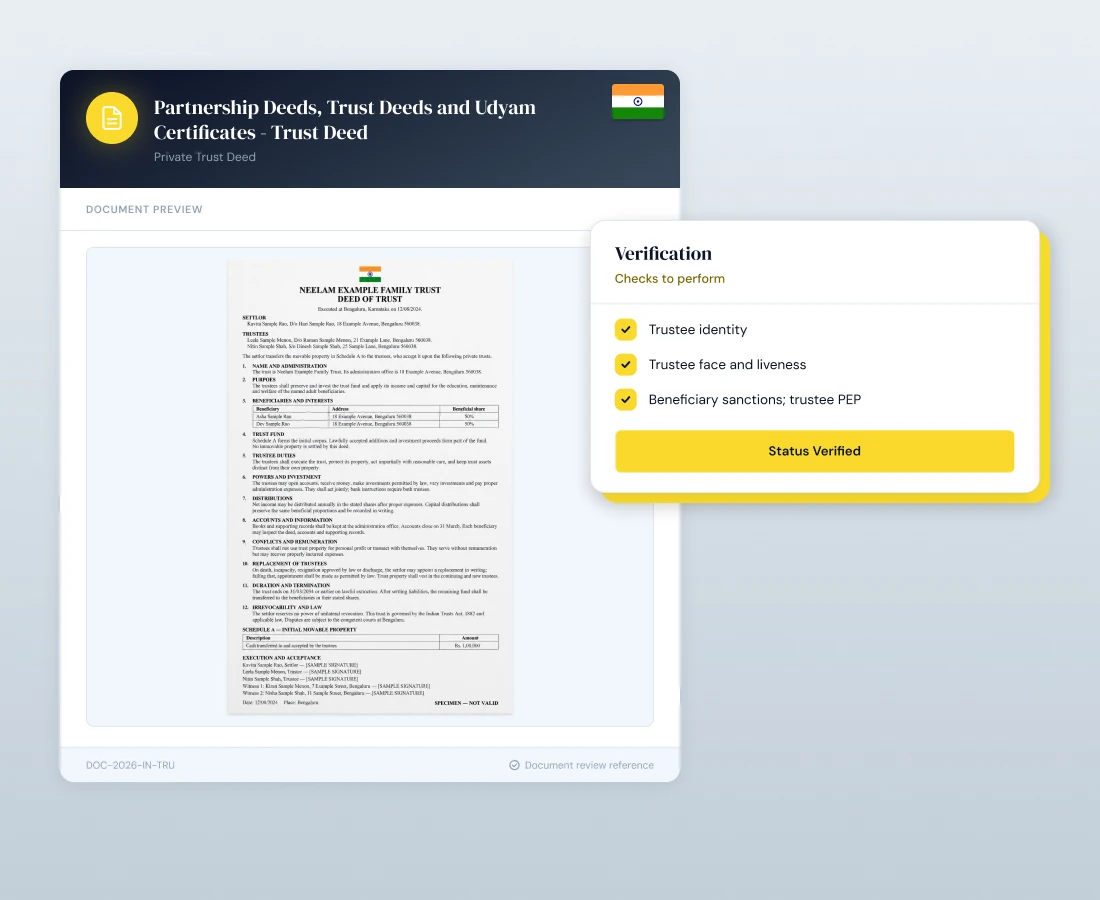Toggle the Beneficiary sanctions; trustee PEP checkbox

point(626,400)
